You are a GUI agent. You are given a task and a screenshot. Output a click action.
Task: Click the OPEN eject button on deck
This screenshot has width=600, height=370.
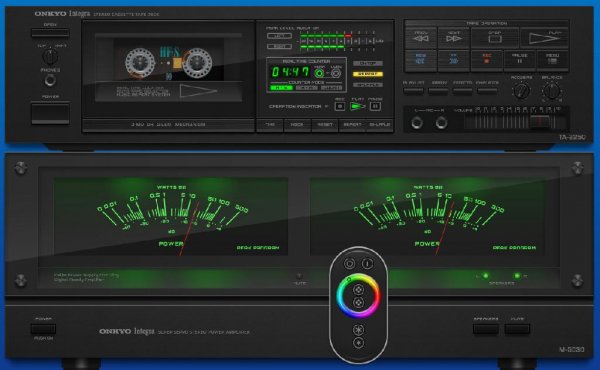coord(50,33)
